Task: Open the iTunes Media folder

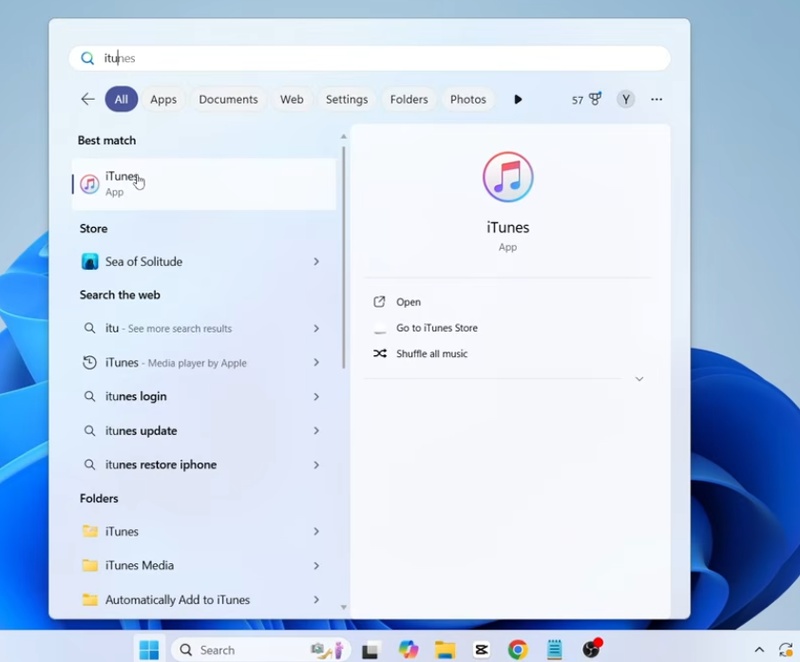Action: pyautogui.click(x=204, y=565)
